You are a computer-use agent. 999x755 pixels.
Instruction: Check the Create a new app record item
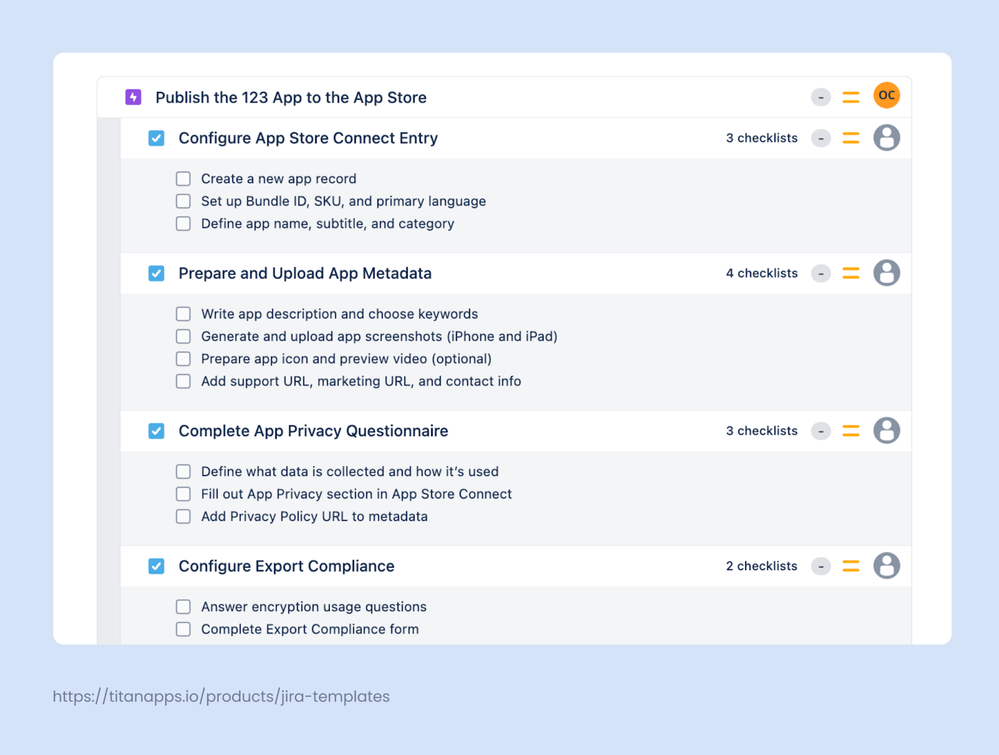(x=183, y=178)
